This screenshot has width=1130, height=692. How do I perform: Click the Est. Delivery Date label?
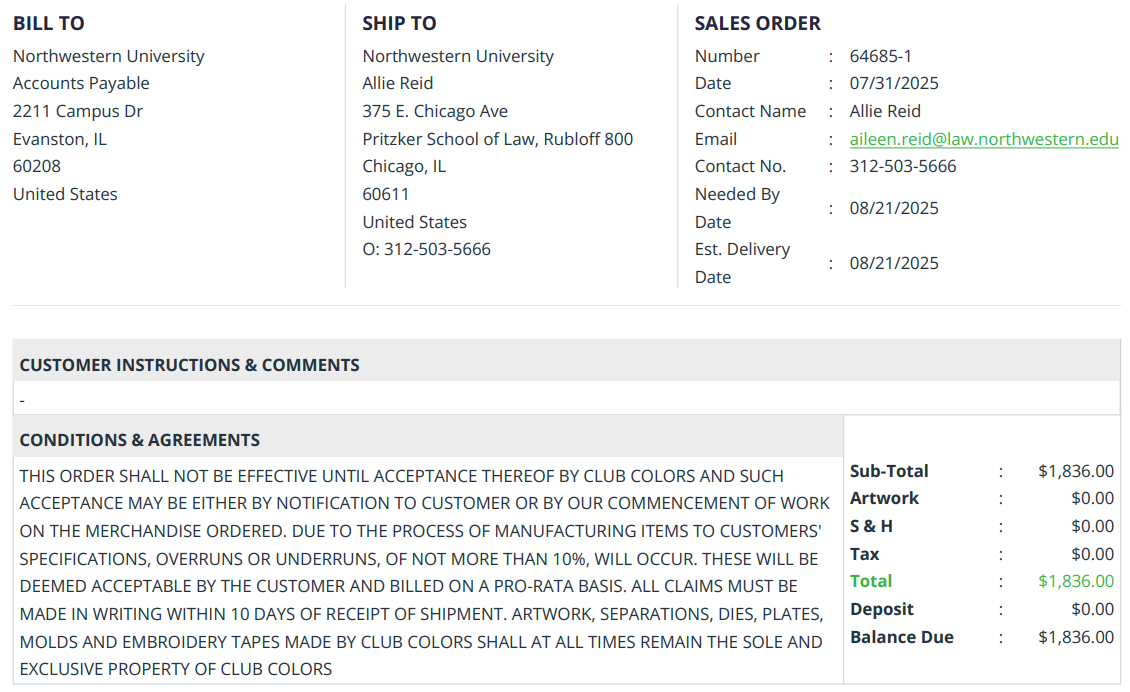coord(742,263)
